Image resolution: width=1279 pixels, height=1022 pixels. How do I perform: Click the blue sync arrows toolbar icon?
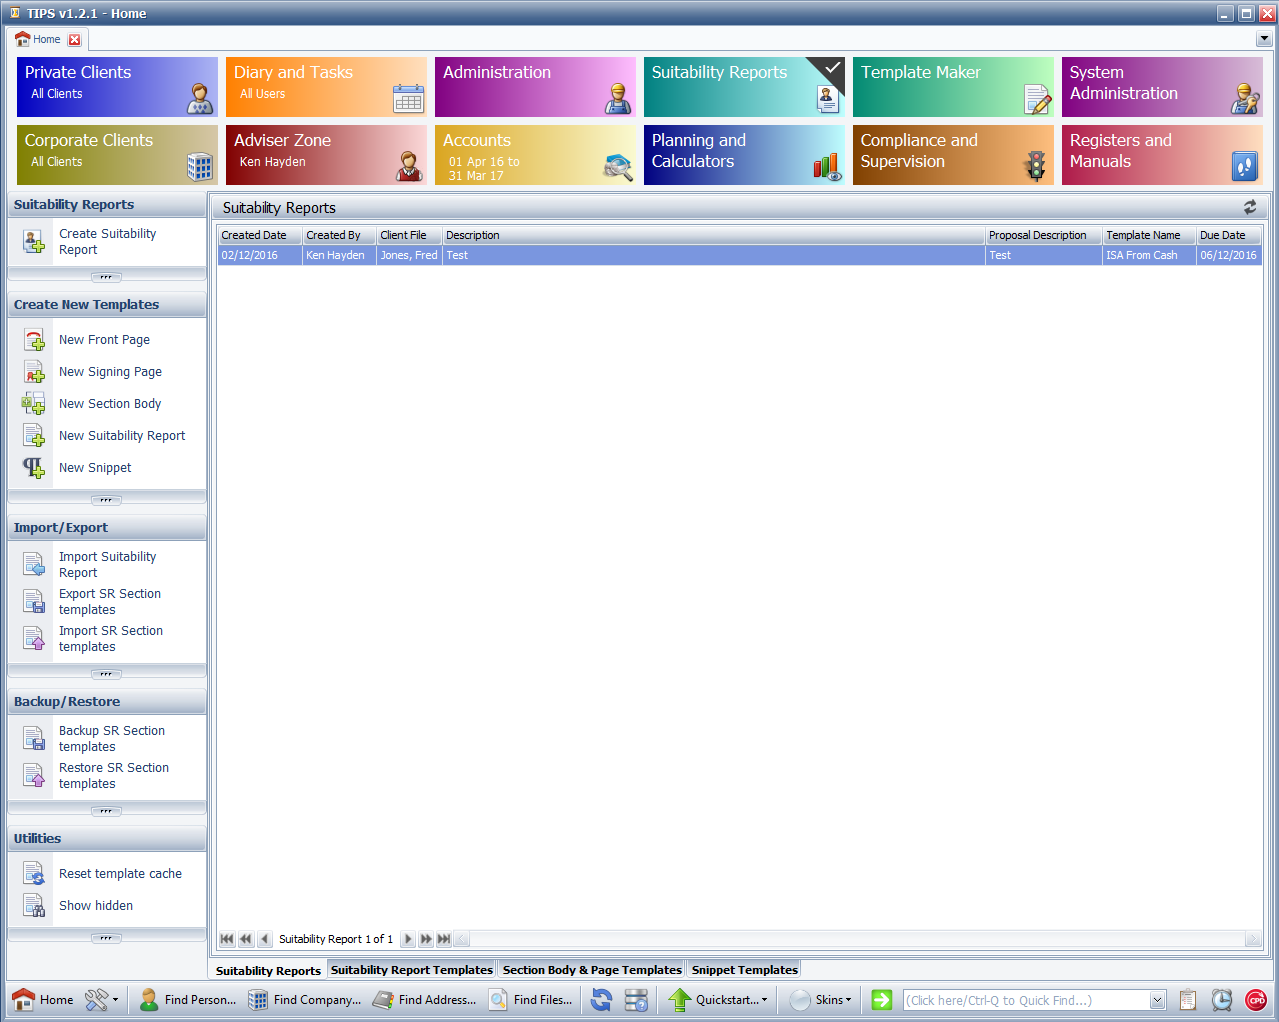[601, 1000]
